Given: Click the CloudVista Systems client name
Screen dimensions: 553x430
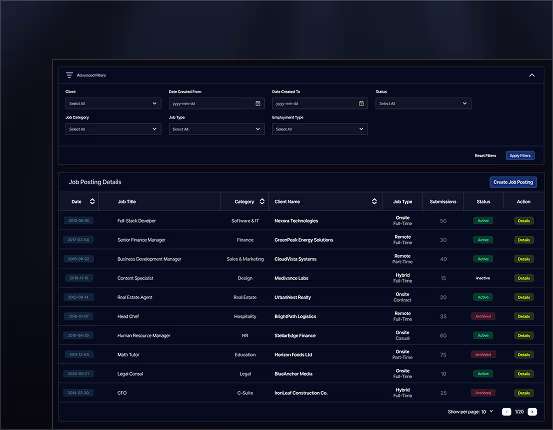Looking at the screenshot, I should (296, 259).
